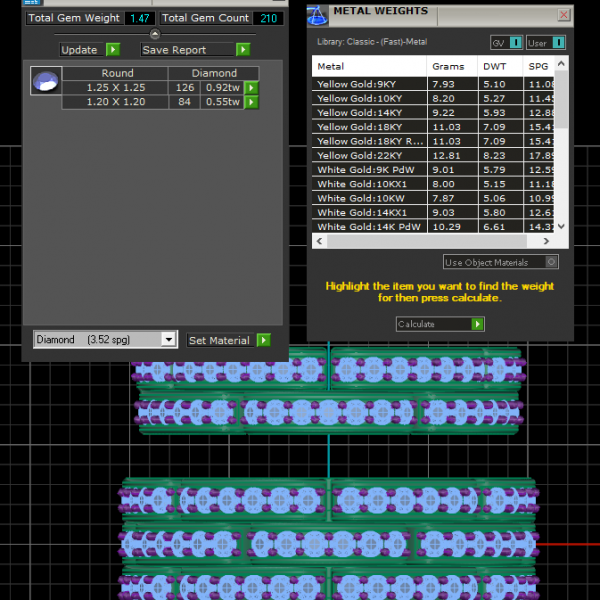Enable Use Object Materials option
This screenshot has height=600, width=600.
[x=550, y=262]
